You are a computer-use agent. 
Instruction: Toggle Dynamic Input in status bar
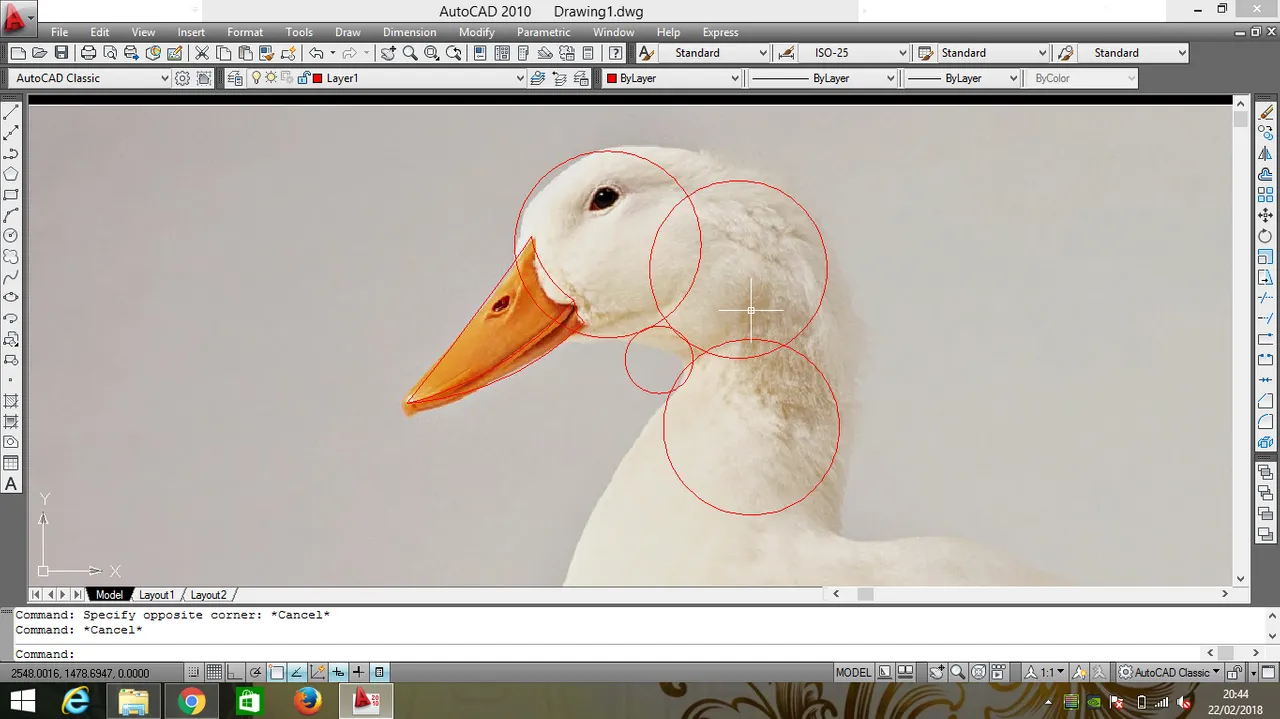pos(339,673)
